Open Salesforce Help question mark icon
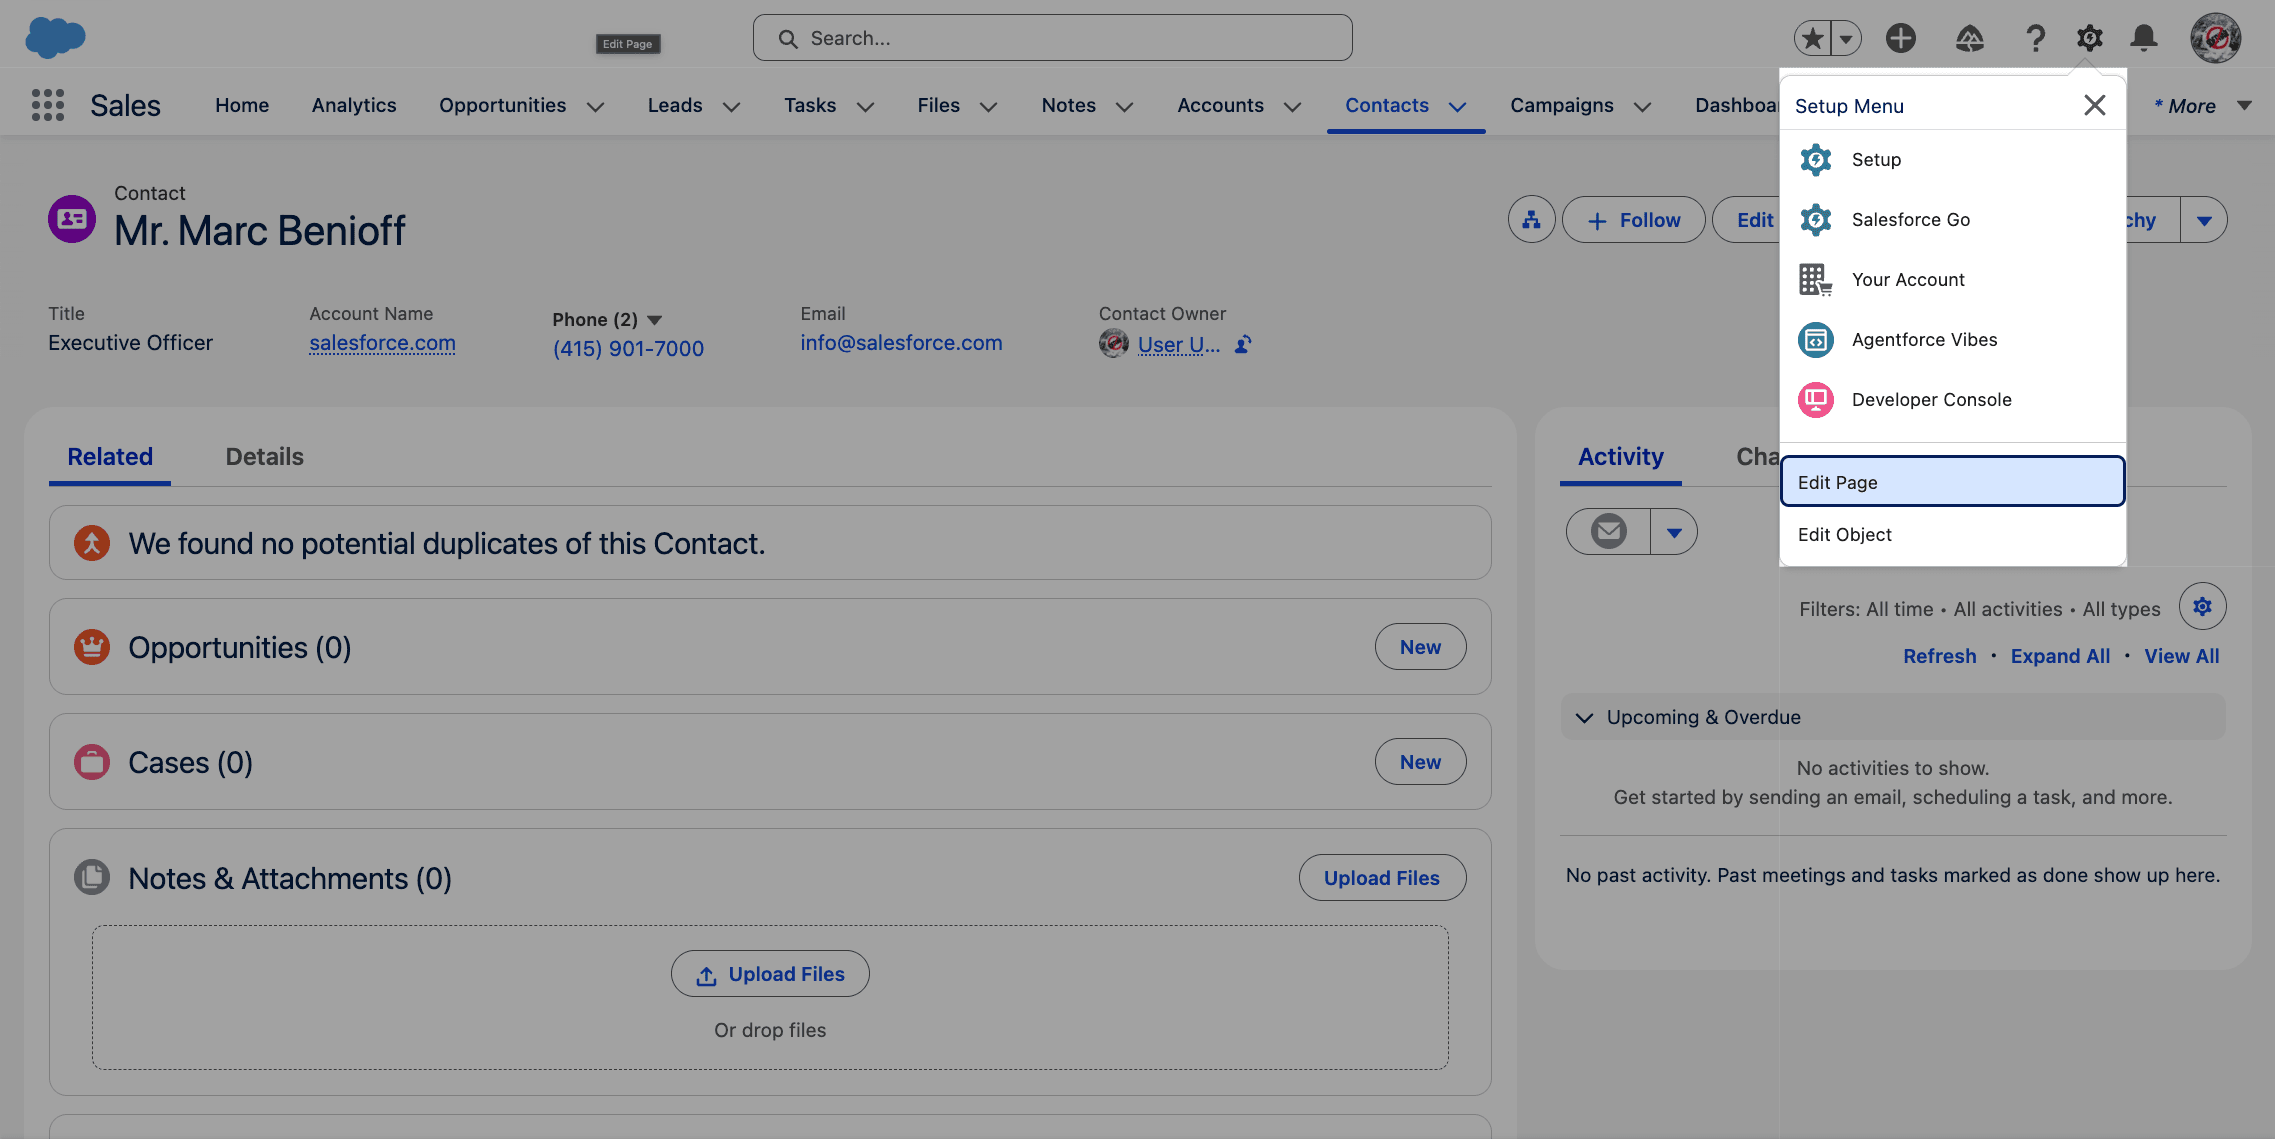This screenshot has width=2275, height=1139. (x=2035, y=38)
